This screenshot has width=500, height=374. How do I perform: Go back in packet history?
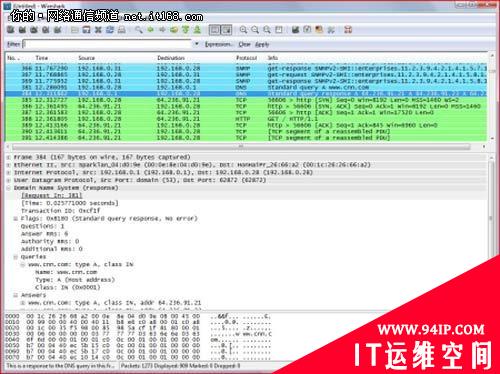pos(150,30)
